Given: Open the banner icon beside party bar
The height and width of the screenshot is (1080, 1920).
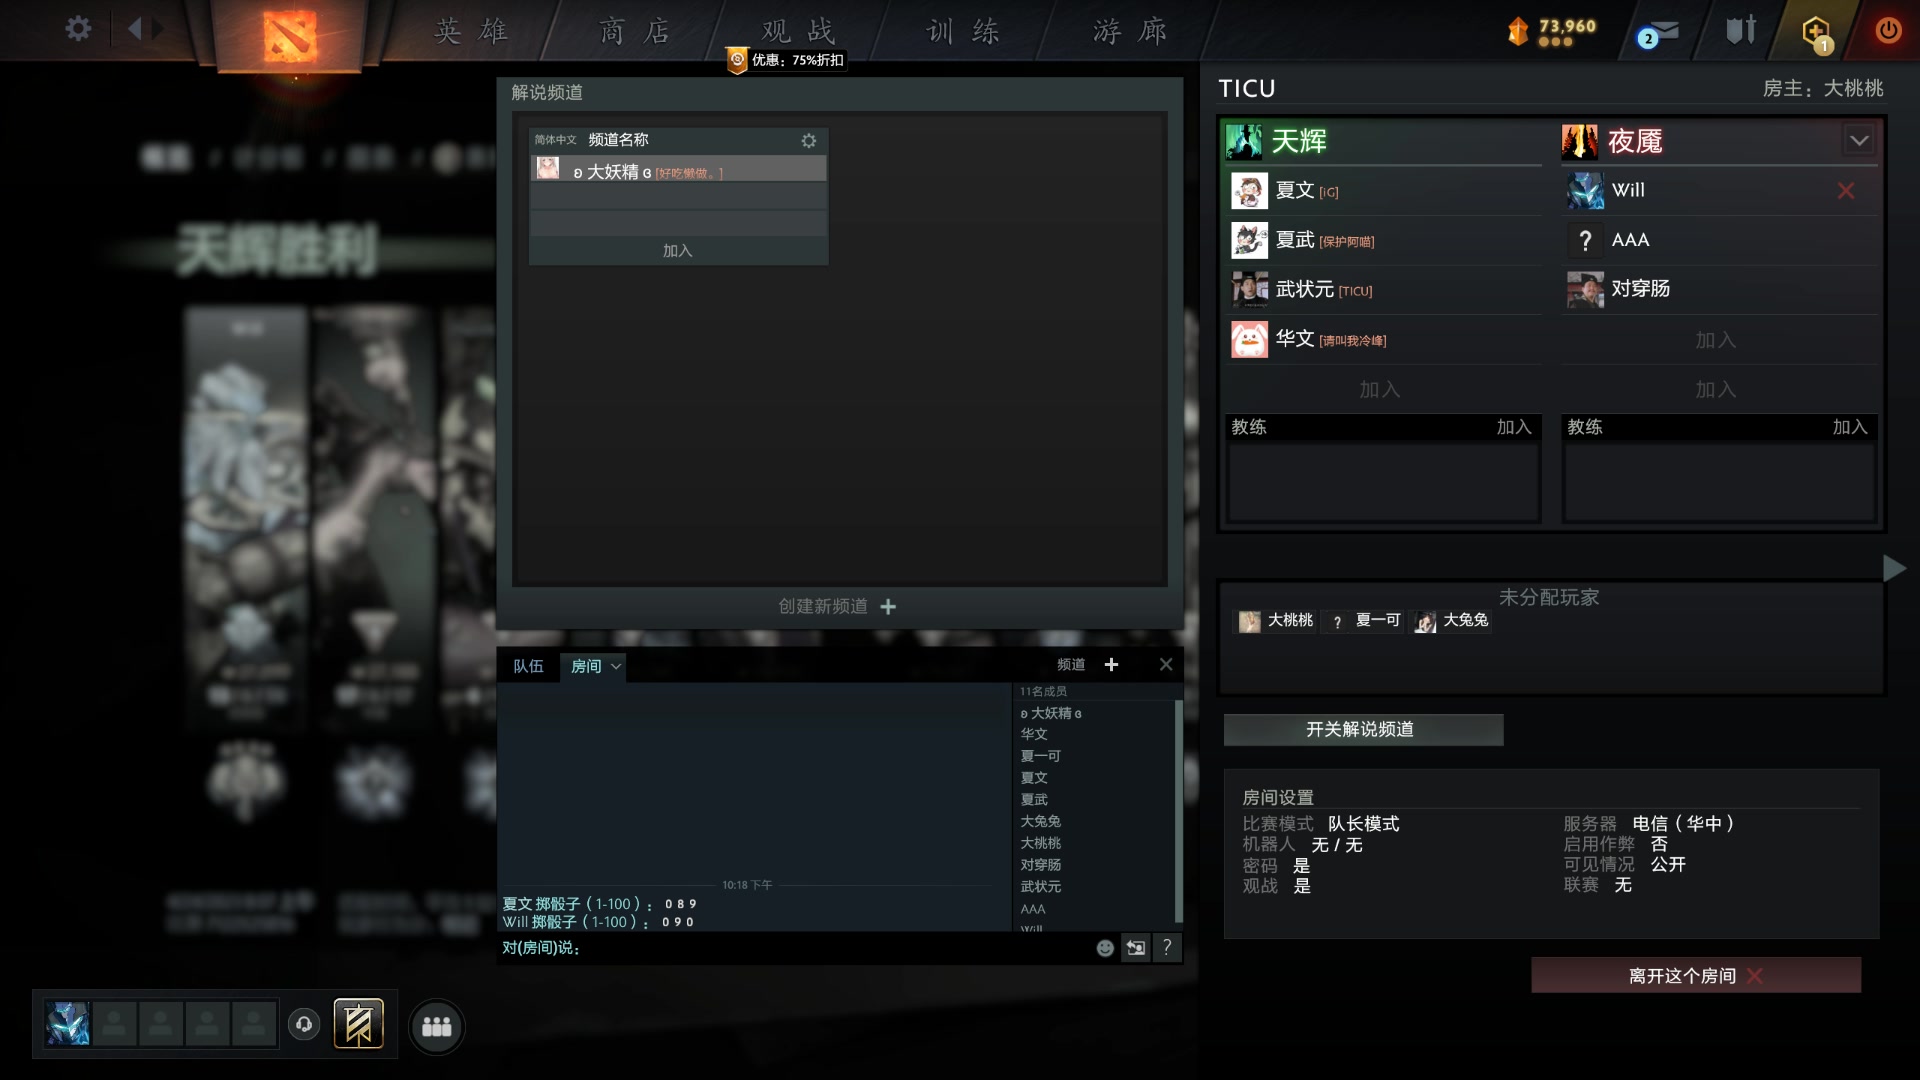Looking at the screenshot, I should click(x=359, y=1025).
